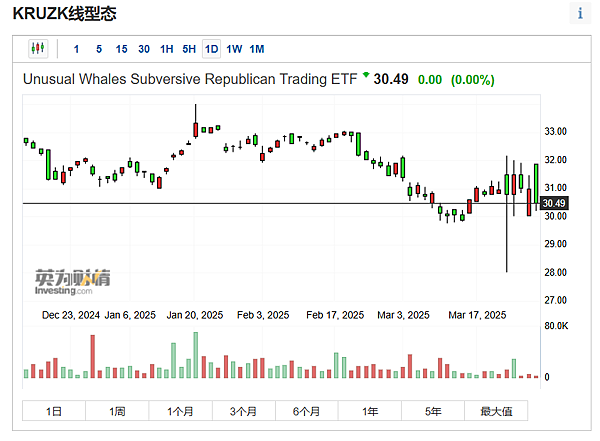Click the ETF name 'Unusual Whales Subversive Republican Trading ETF'
This screenshot has width=600, height=441.
tap(190, 79)
